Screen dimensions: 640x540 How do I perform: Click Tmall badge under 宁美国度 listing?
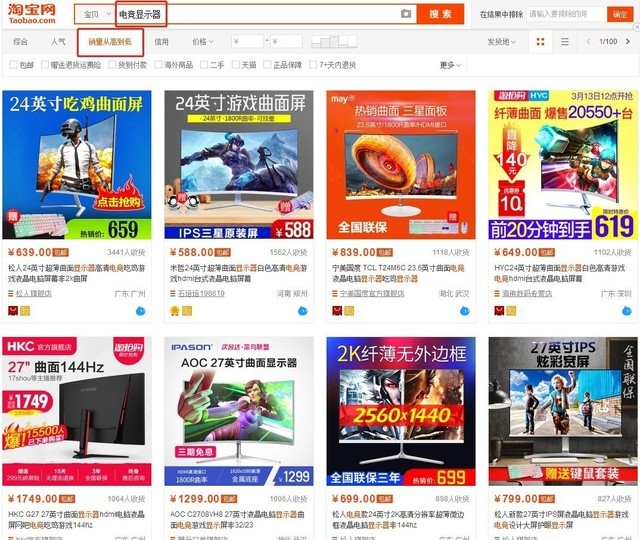tap(337, 311)
